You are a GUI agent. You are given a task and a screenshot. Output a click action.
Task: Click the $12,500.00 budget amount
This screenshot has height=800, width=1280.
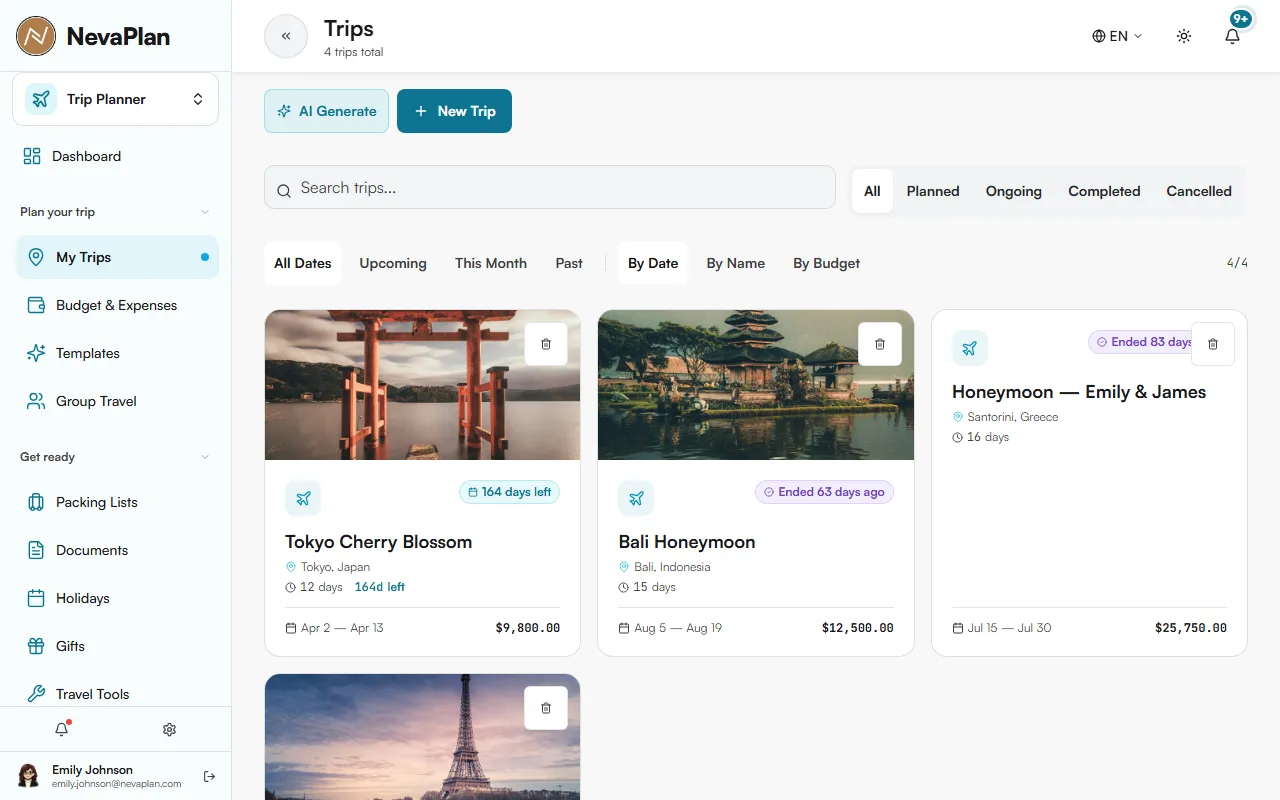click(858, 628)
